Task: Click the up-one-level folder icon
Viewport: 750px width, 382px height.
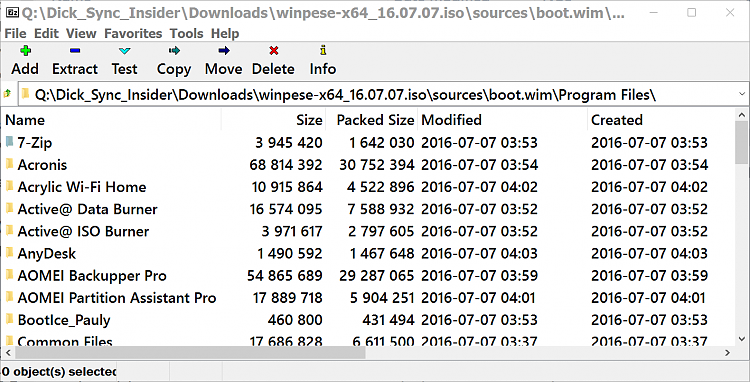Action: click(7, 94)
